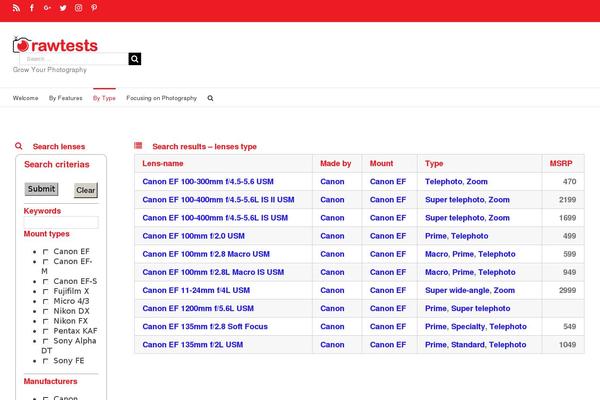Open the Facebook social icon
This screenshot has width=600, height=400.
[32, 8]
